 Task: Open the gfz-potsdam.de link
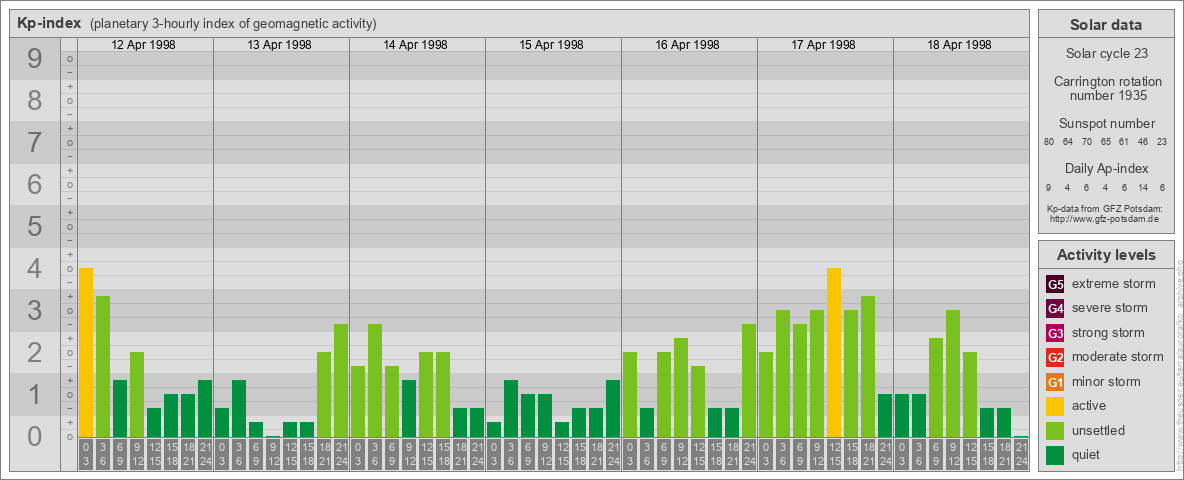(1104, 219)
